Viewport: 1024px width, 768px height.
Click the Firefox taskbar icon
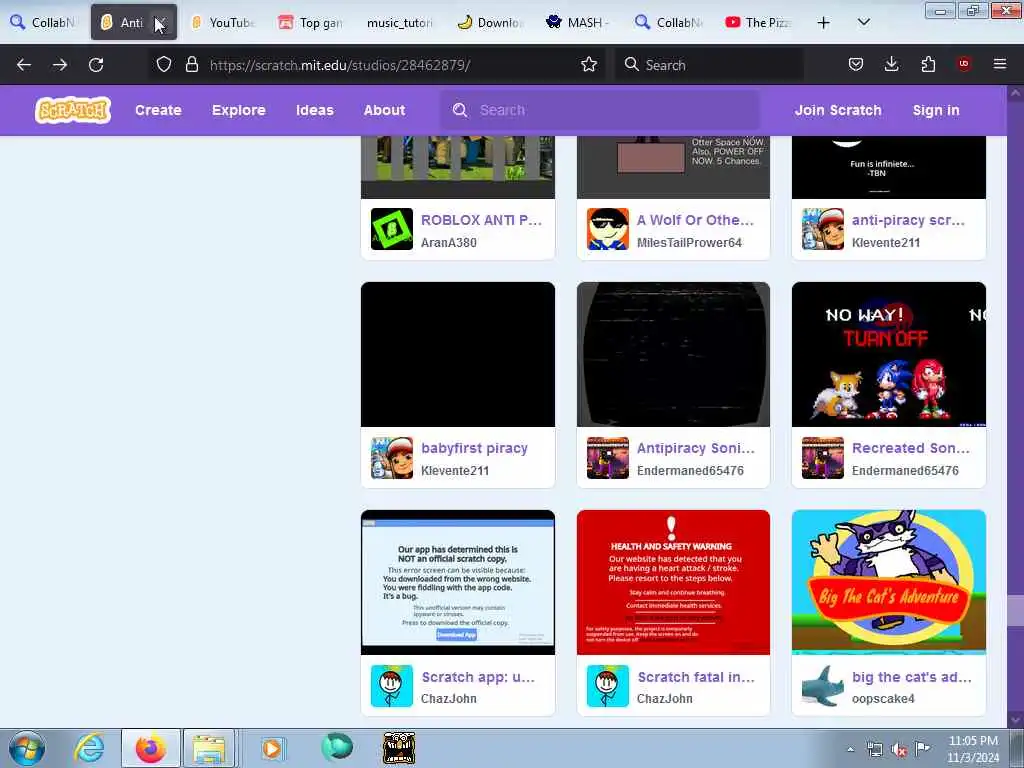[151, 748]
